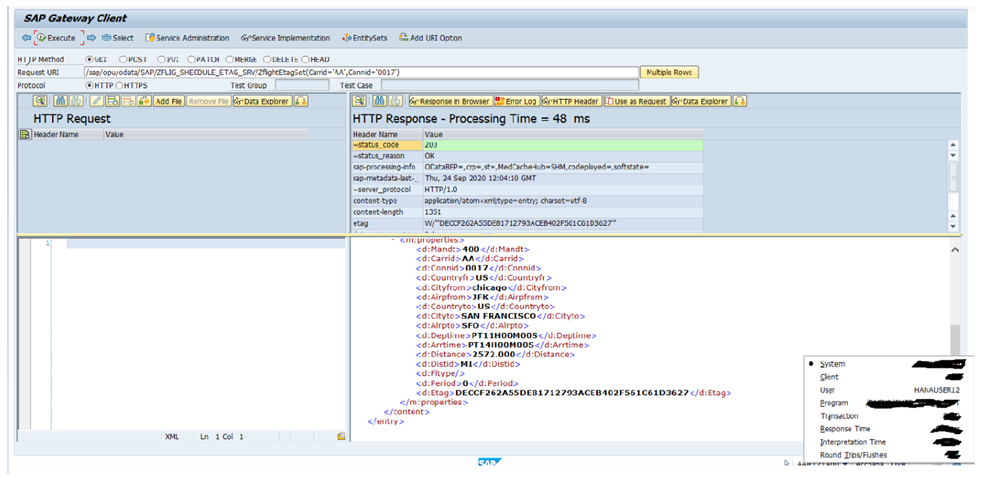Click the d:Etag value in XML response

(x=572, y=393)
